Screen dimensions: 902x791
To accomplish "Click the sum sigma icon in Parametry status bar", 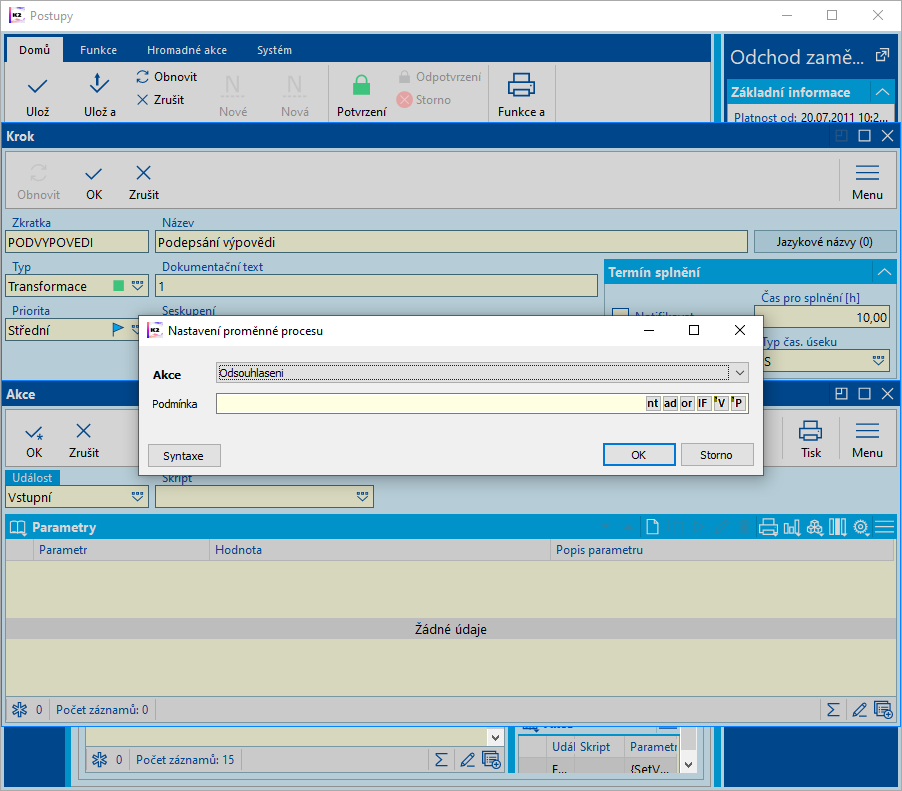I will [x=833, y=710].
